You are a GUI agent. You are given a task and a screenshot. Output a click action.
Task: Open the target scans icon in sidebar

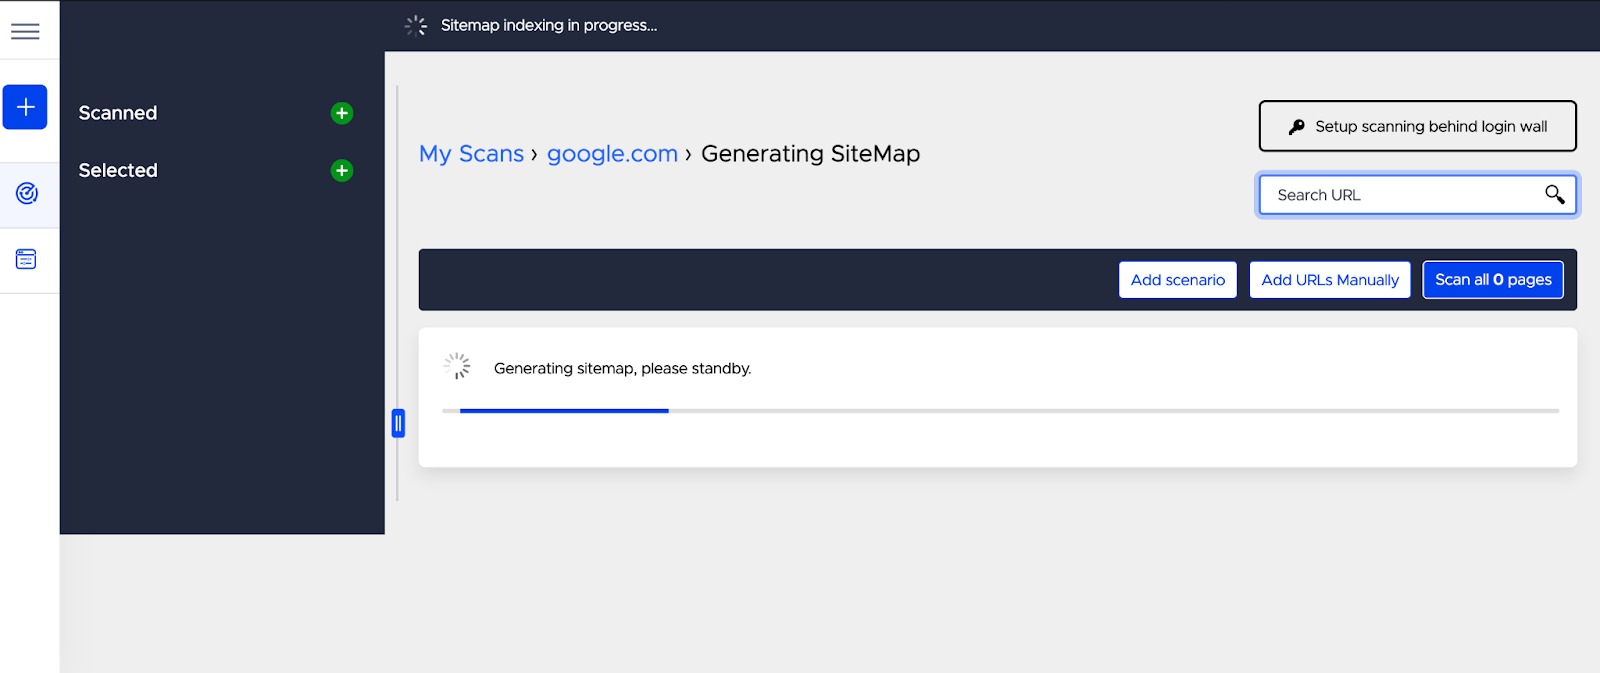[27, 193]
